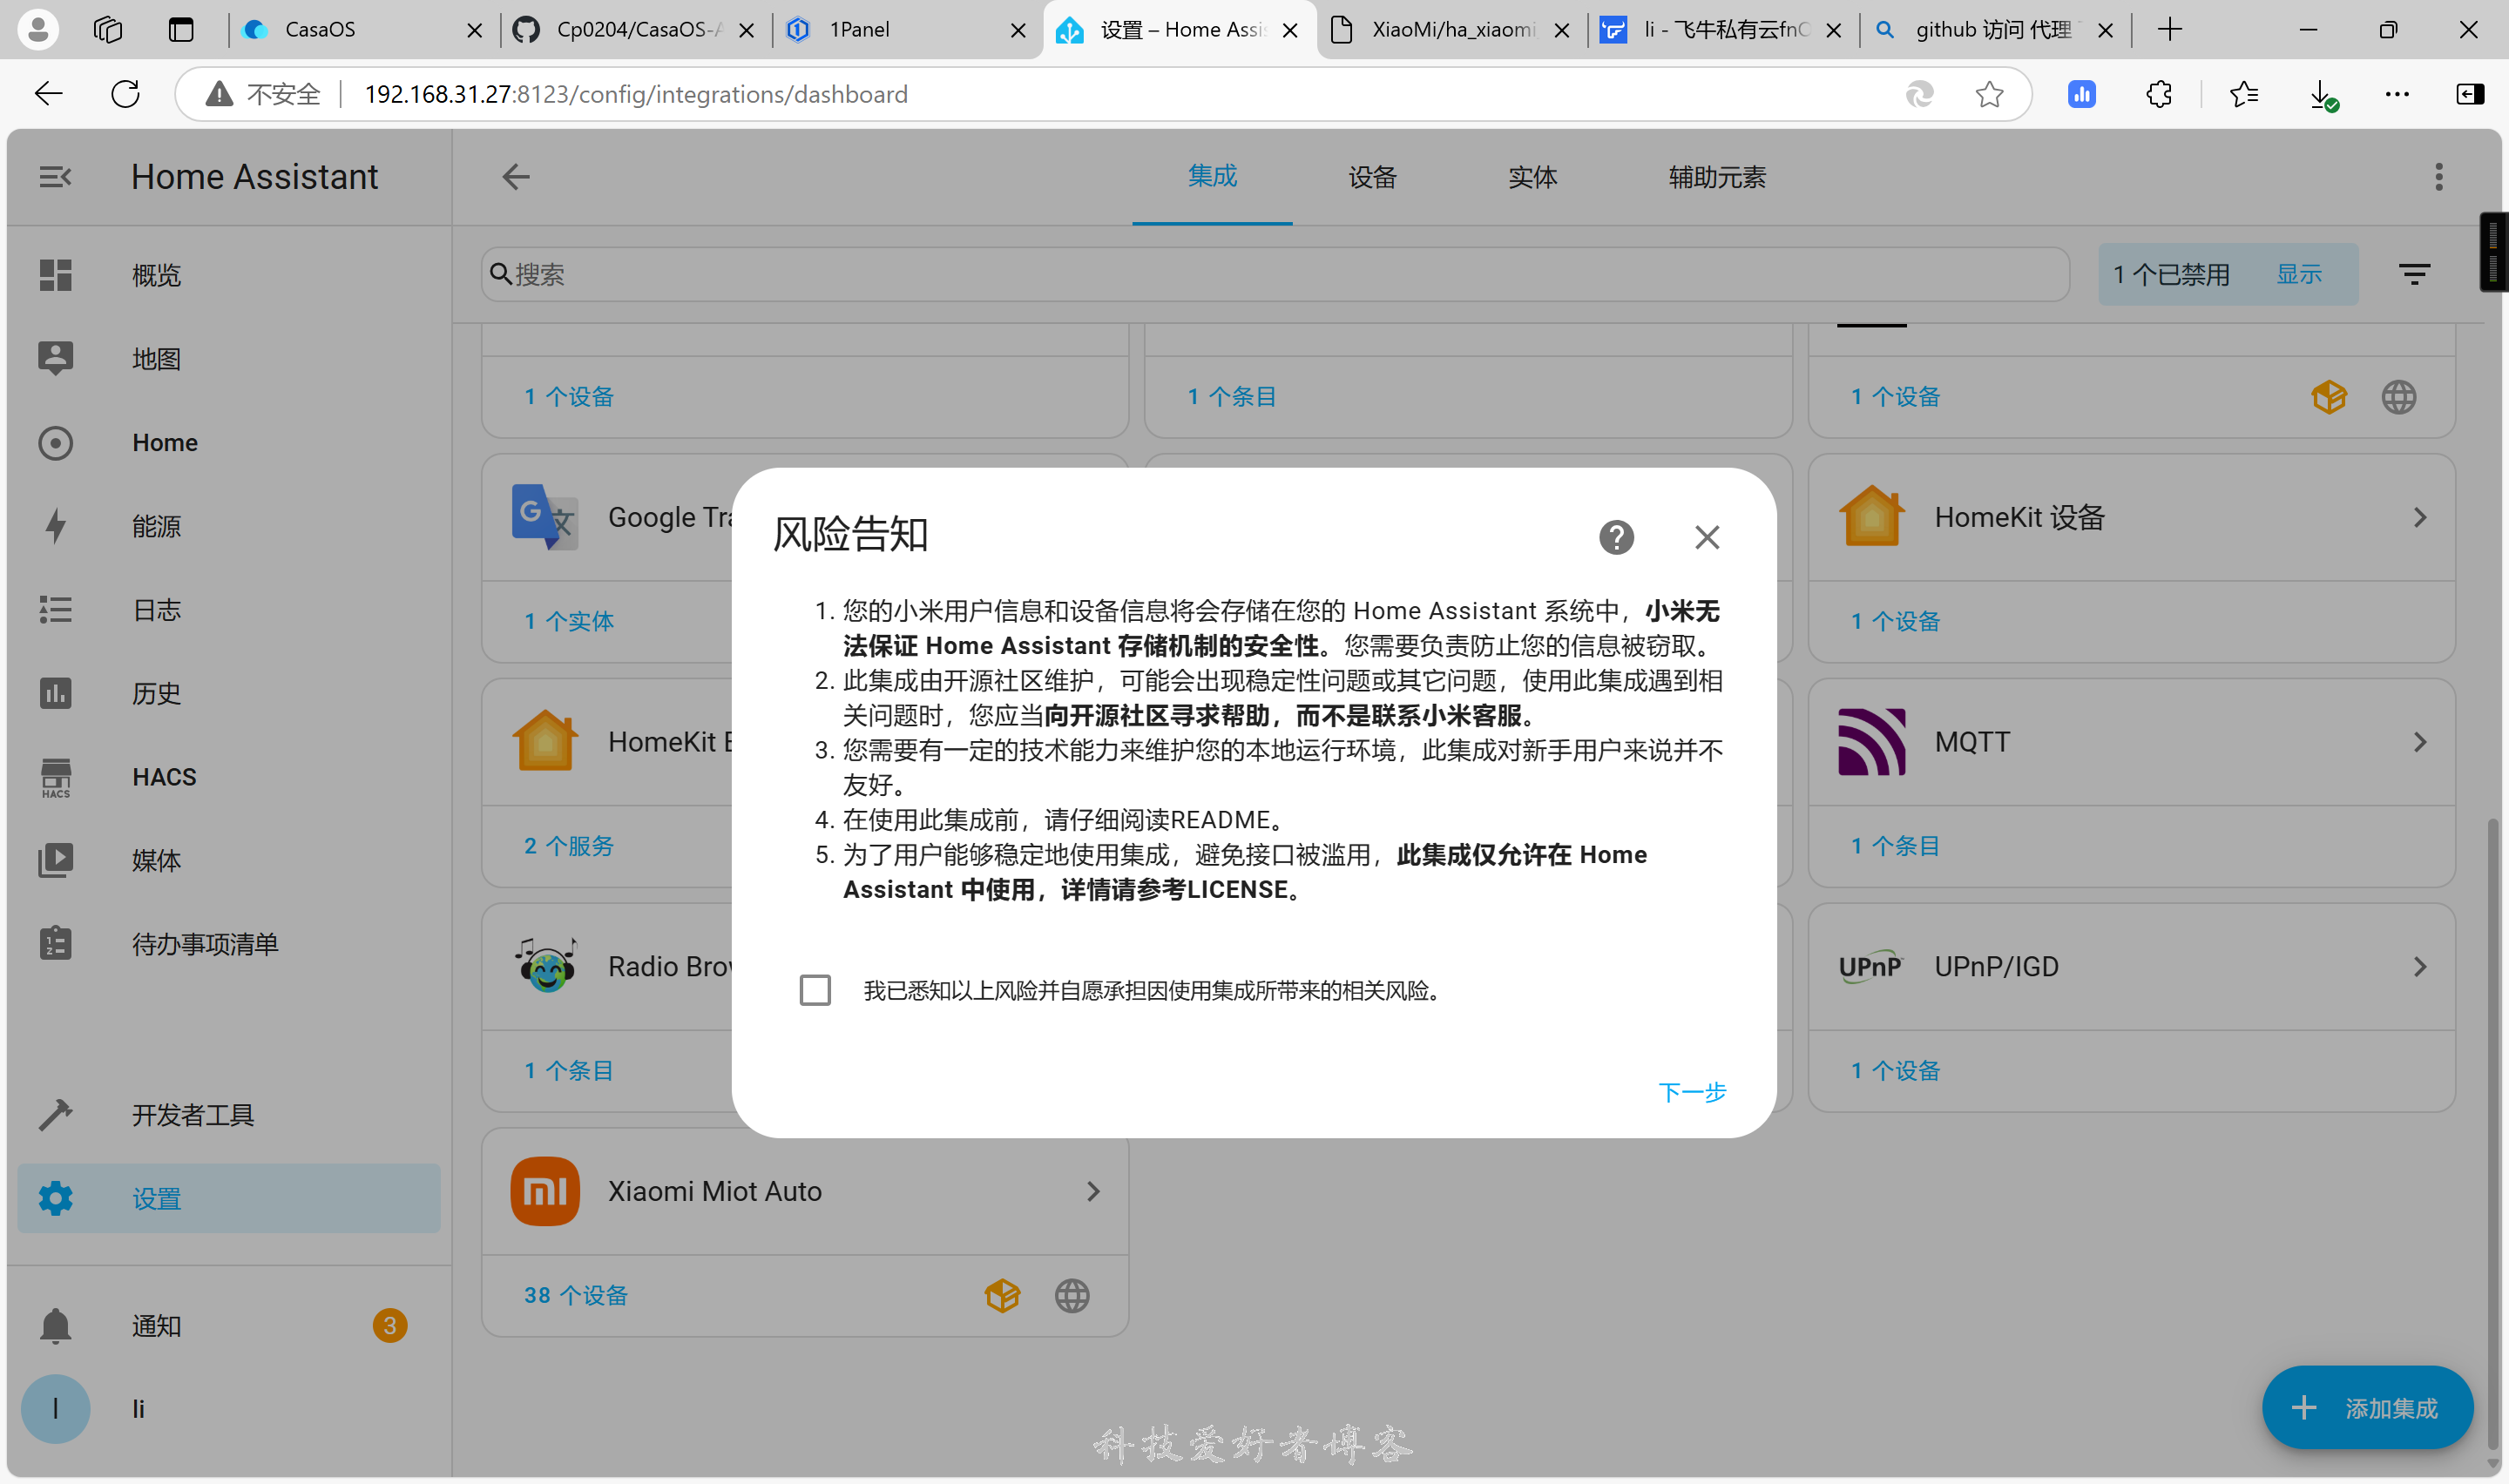Switch to 设备 devices tab
The image size is (2509, 1484).
tap(1372, 177)
